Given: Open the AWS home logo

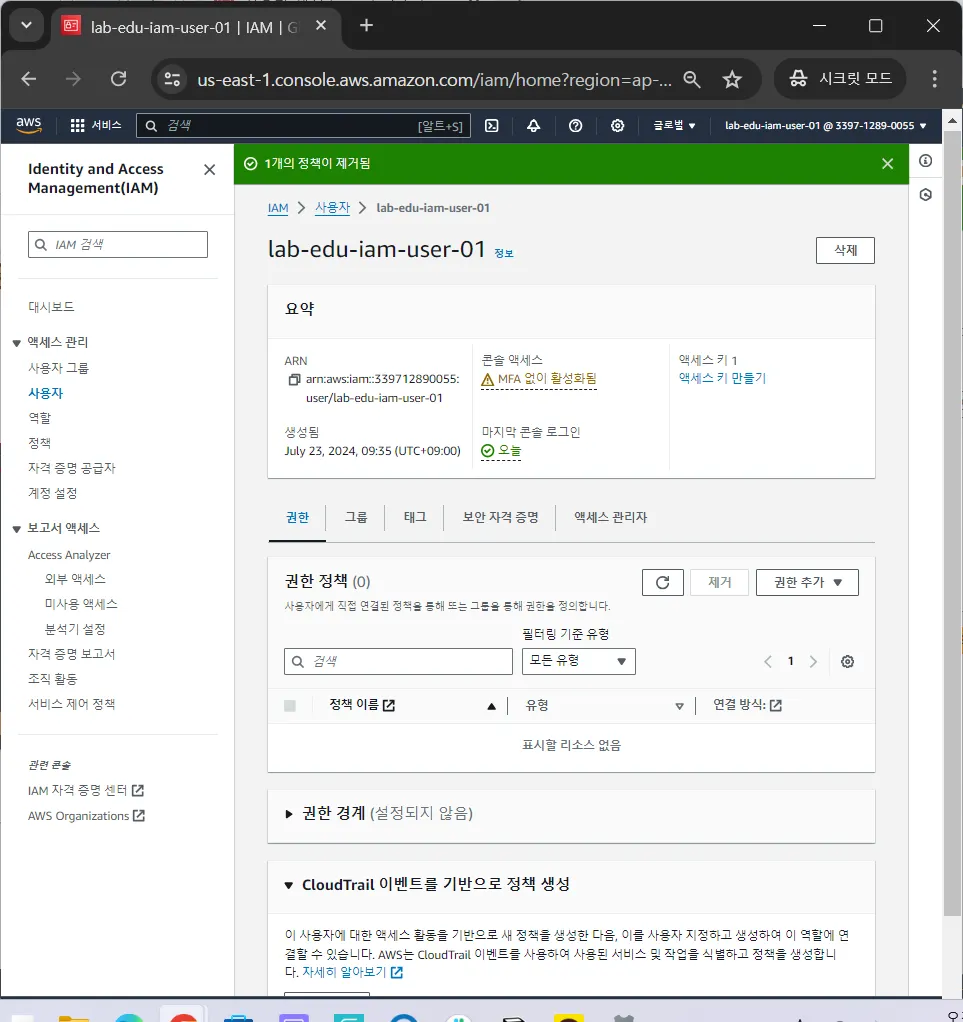Looking at the screenshot, I should pyautogui.click(x=29, y=125).
